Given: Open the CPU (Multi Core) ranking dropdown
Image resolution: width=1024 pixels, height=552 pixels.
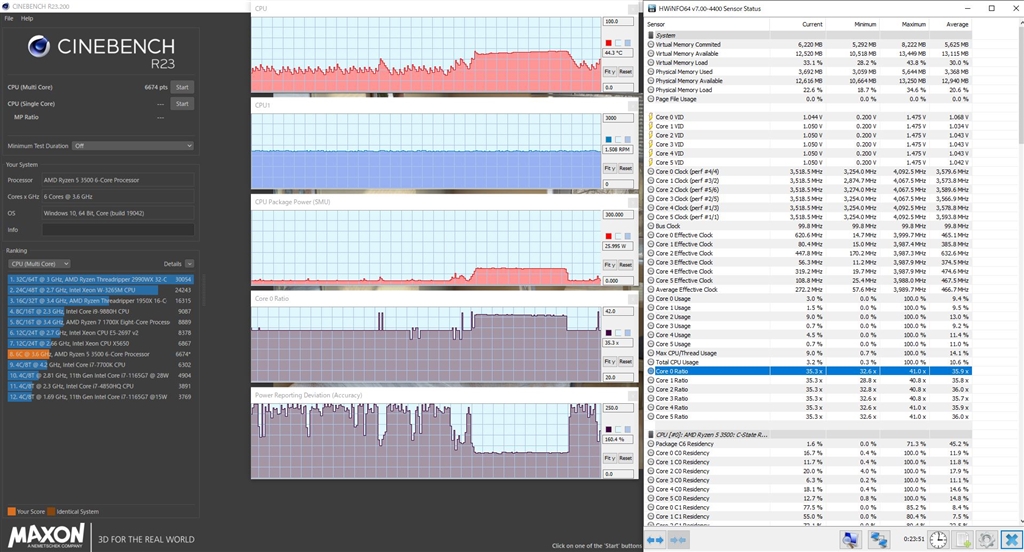Looking at the screenshot, I should tap(39, 264).
